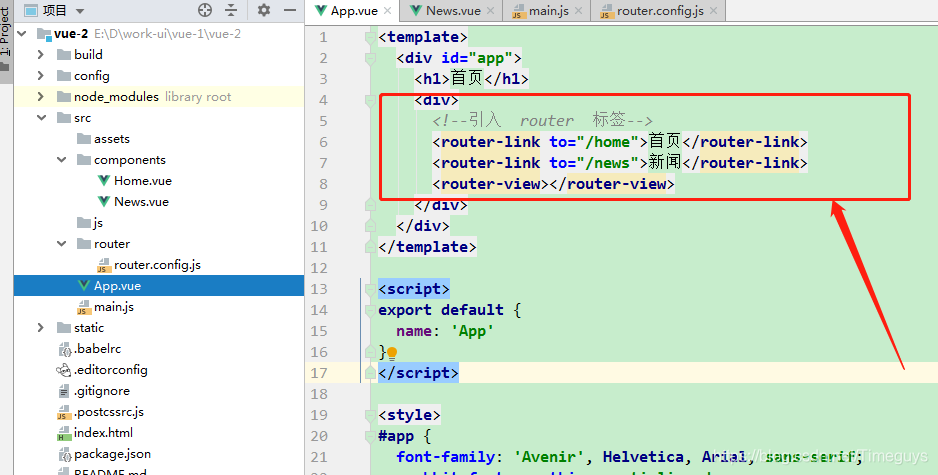Open package.json in project tree

(x=112, y=454)
